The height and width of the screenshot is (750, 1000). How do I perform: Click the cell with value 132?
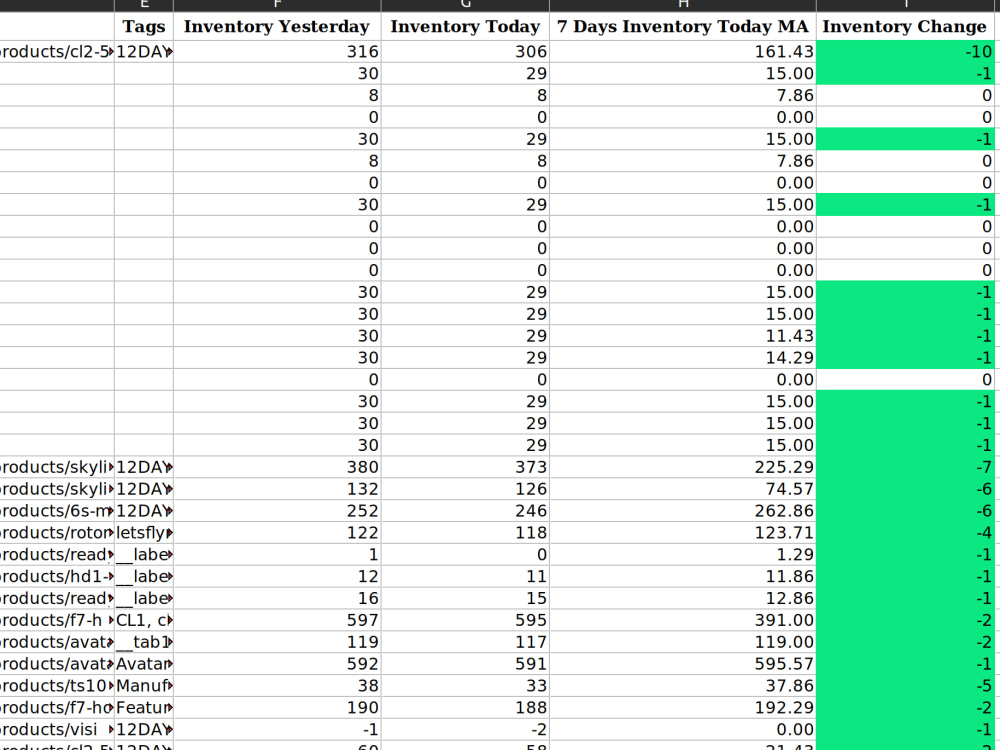(x=277, y=489)
